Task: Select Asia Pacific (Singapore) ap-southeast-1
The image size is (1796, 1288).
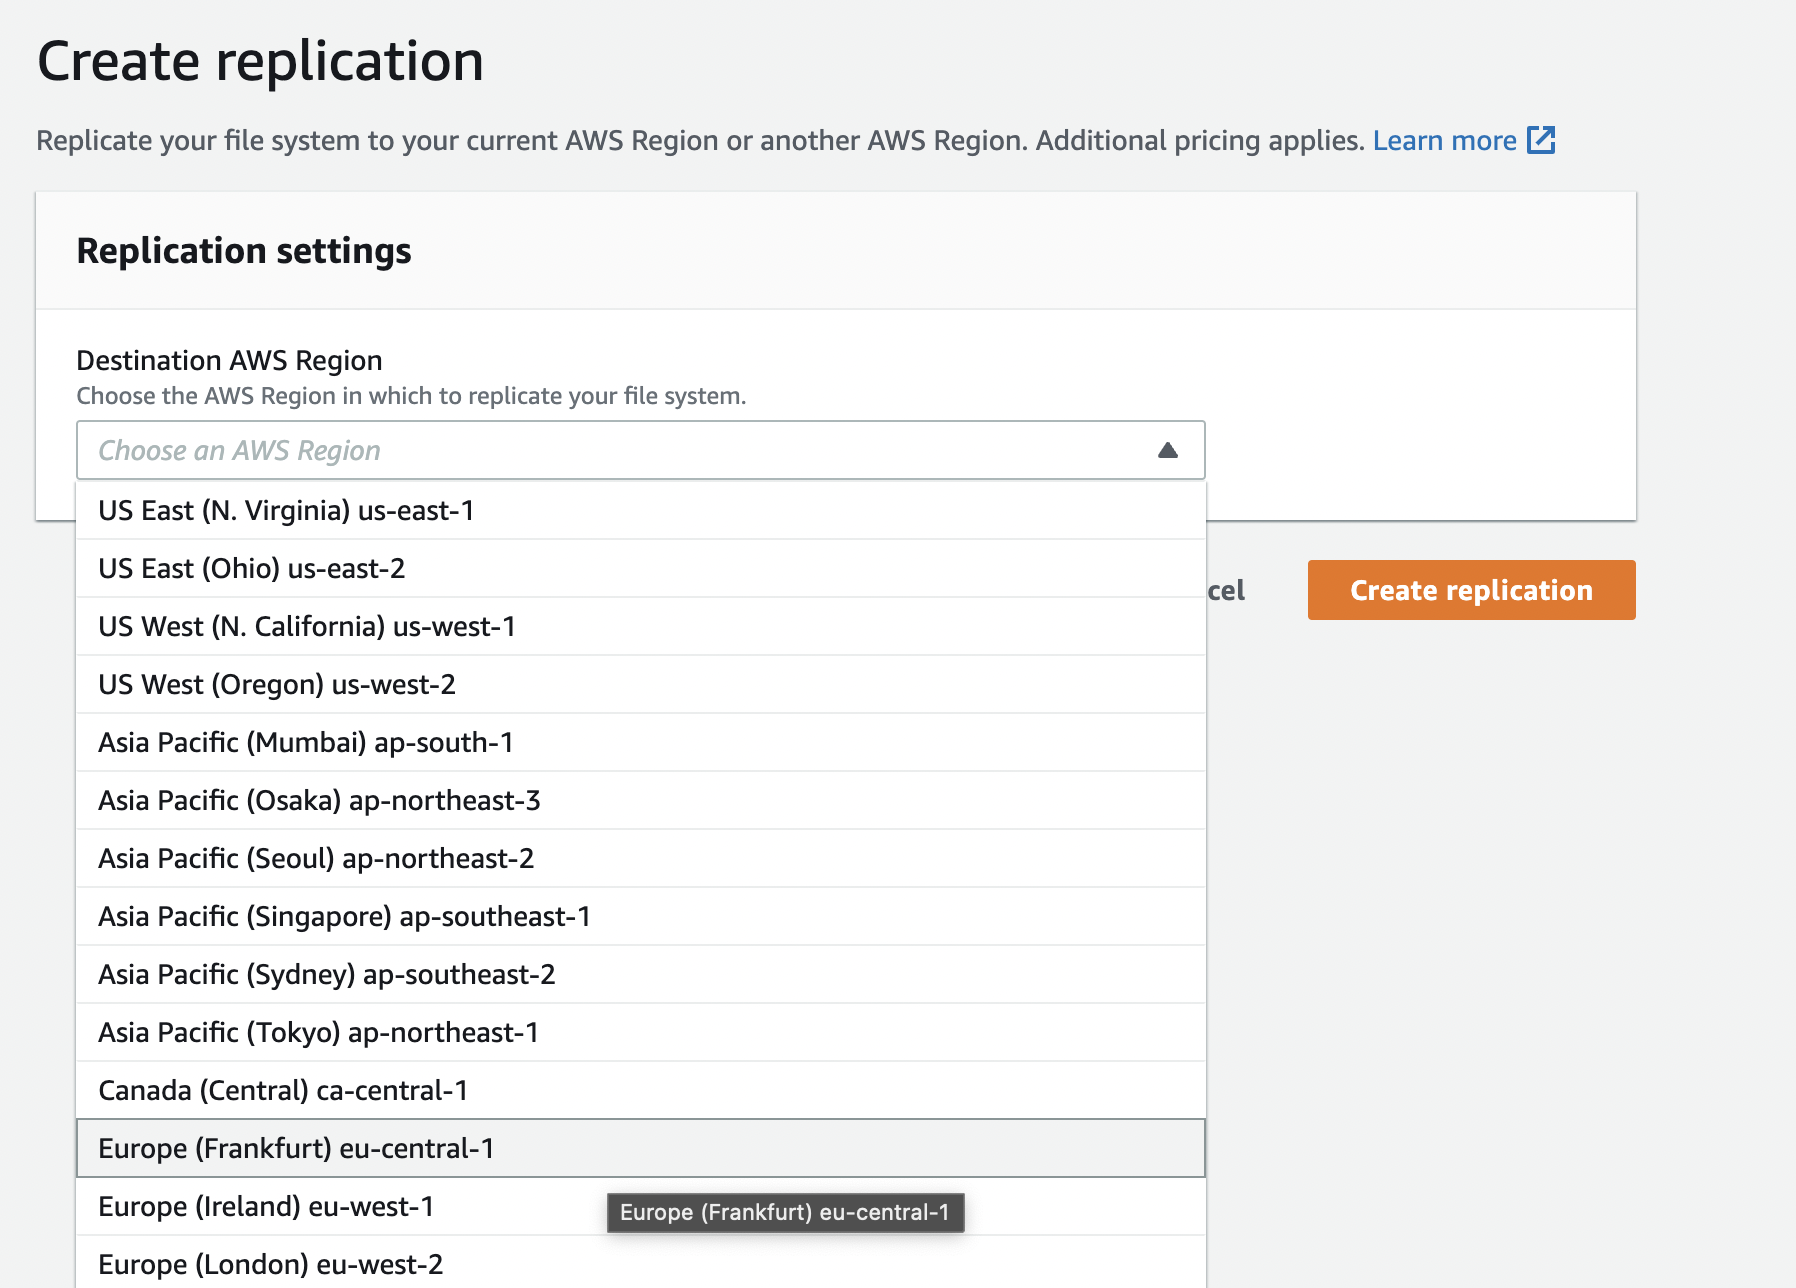Action: click(641, 917)
